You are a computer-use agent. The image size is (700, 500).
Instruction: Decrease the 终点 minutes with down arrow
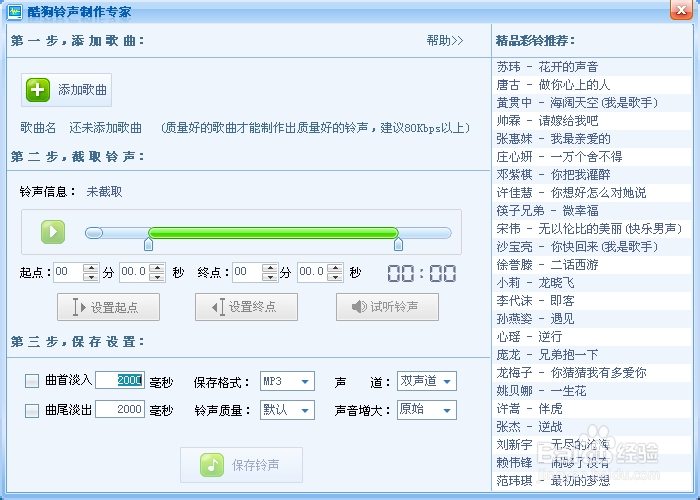pyautogui.click(x=270, y=277)
